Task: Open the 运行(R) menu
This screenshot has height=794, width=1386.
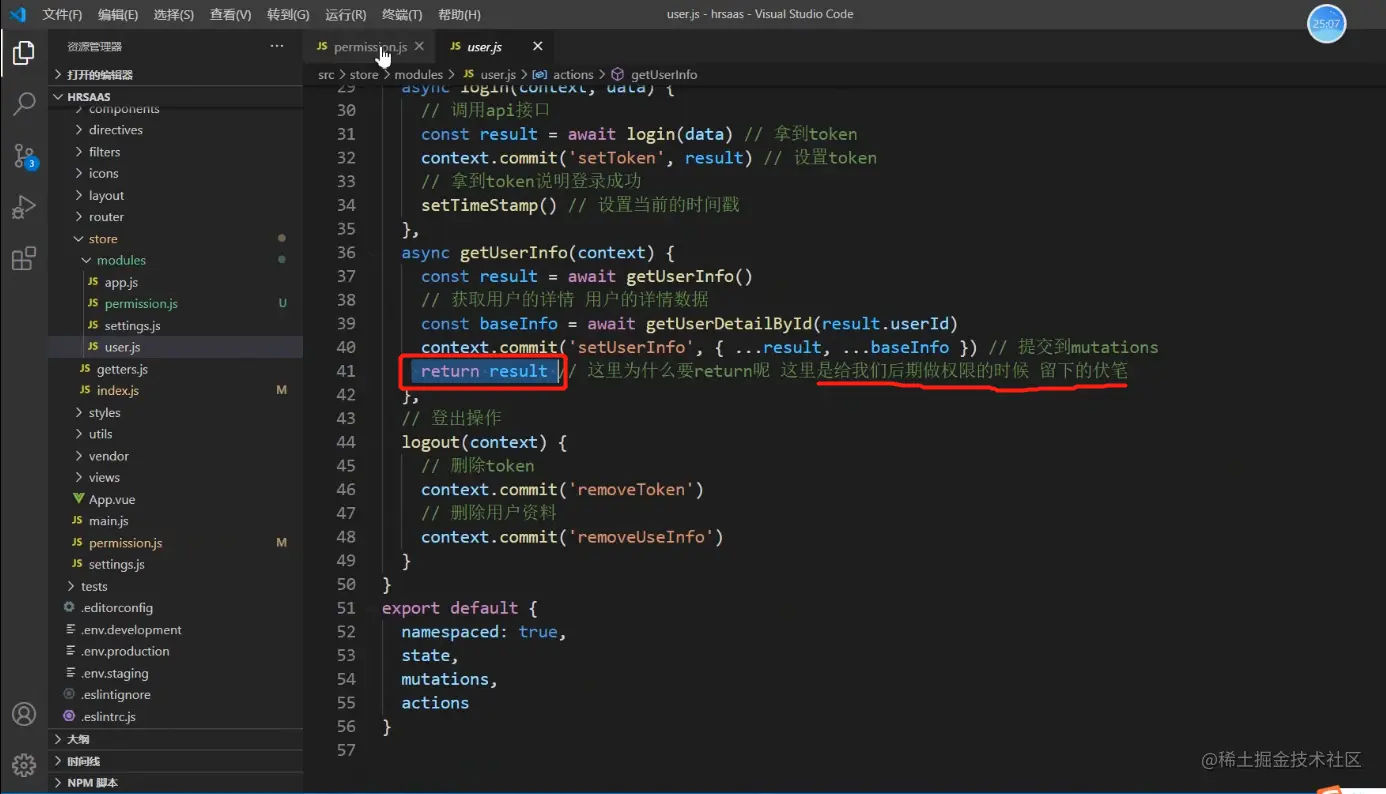Action: [346, 15]
